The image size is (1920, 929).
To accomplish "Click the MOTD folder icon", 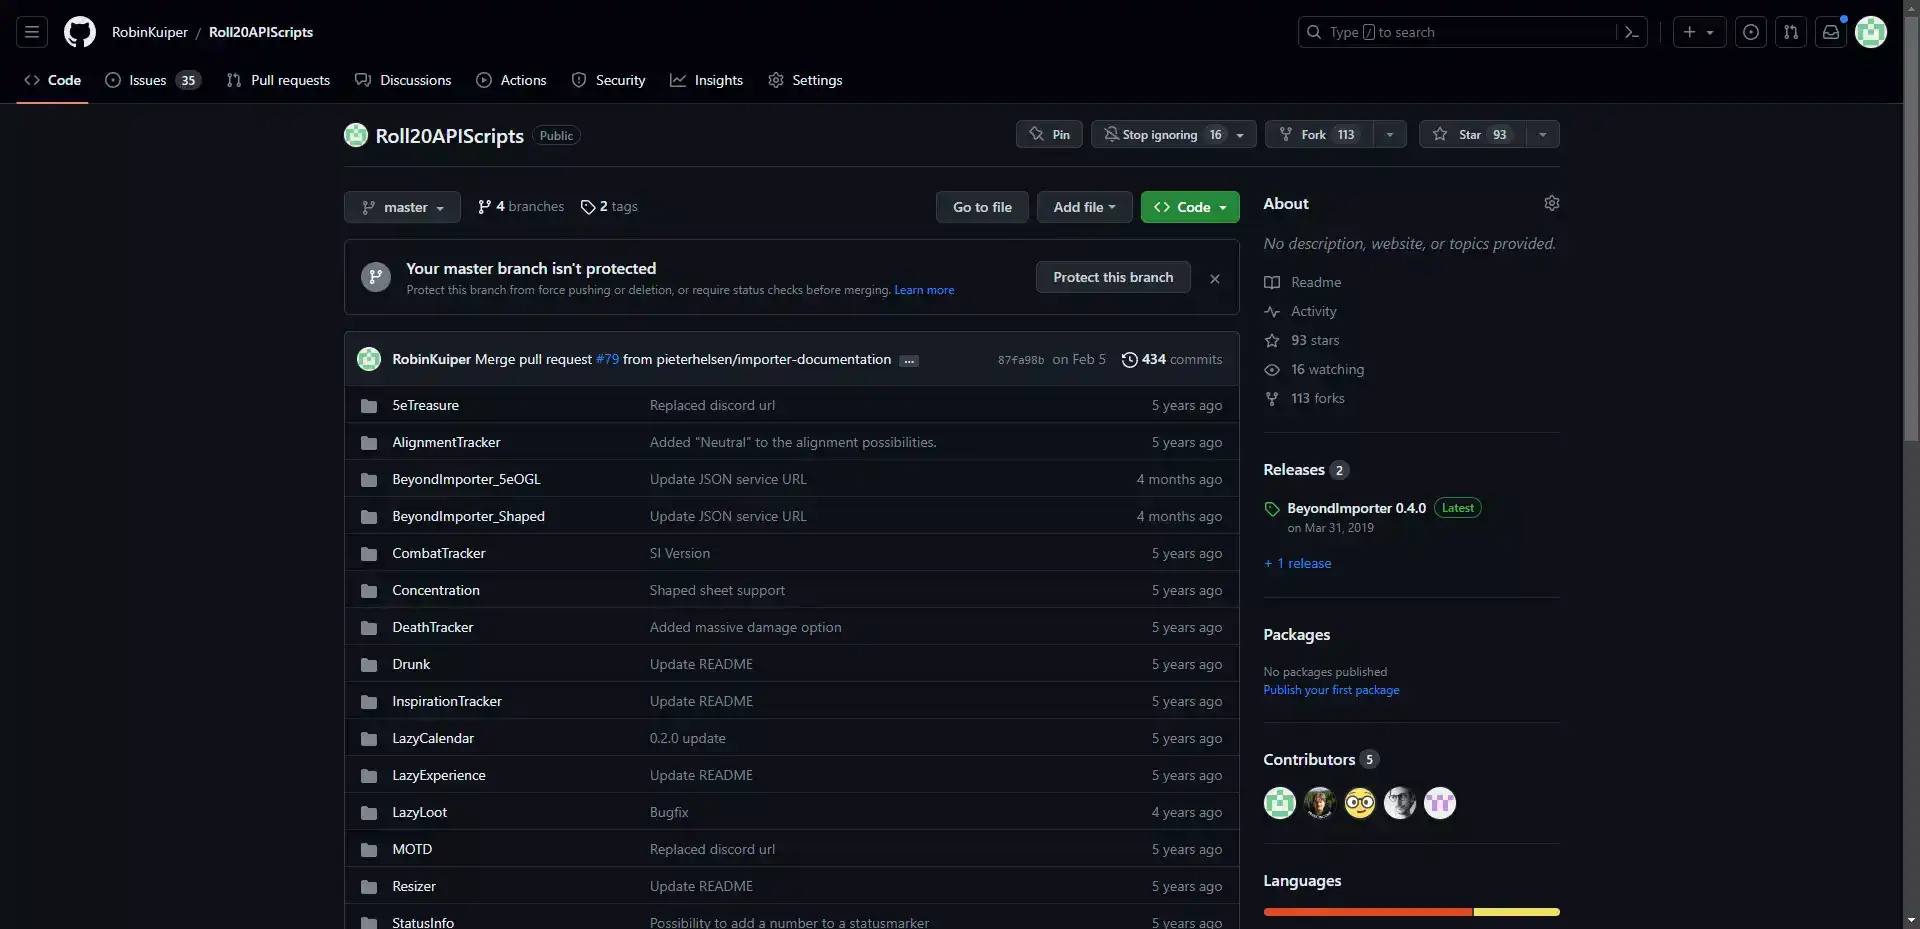I will click(x=369, y=849).
